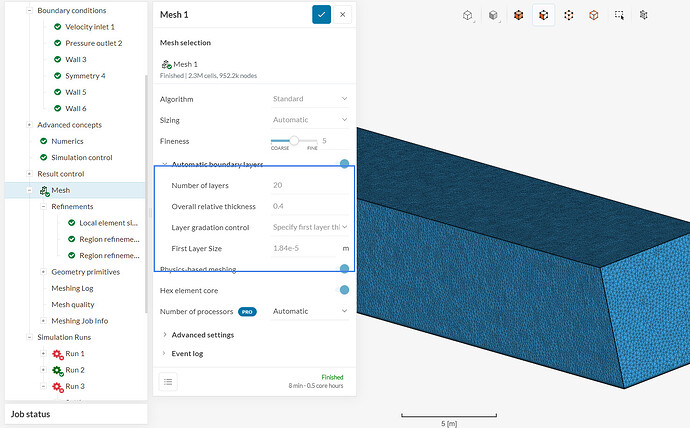Image resolution: width=690 pixels, height=428 pixels.
Task: Click the Mesh tree node icon
Action: [44, 190]
